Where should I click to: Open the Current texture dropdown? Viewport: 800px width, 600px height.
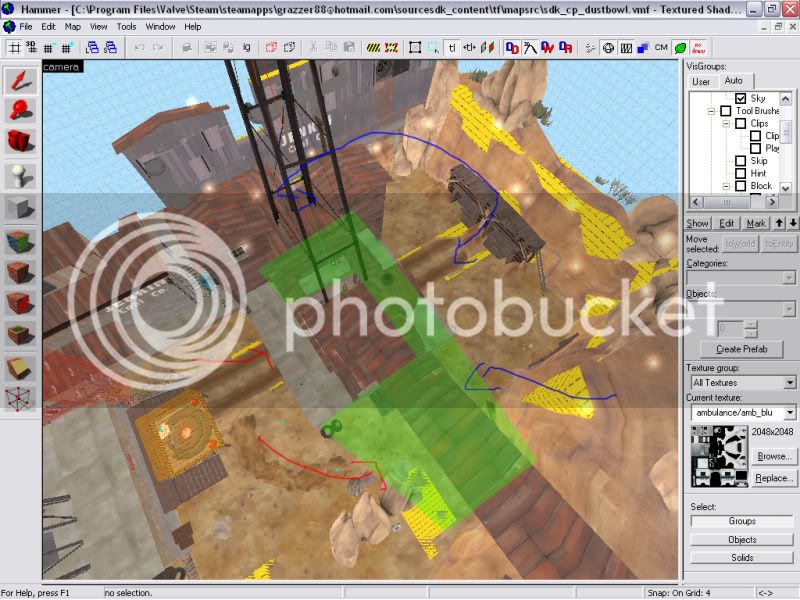789,412
